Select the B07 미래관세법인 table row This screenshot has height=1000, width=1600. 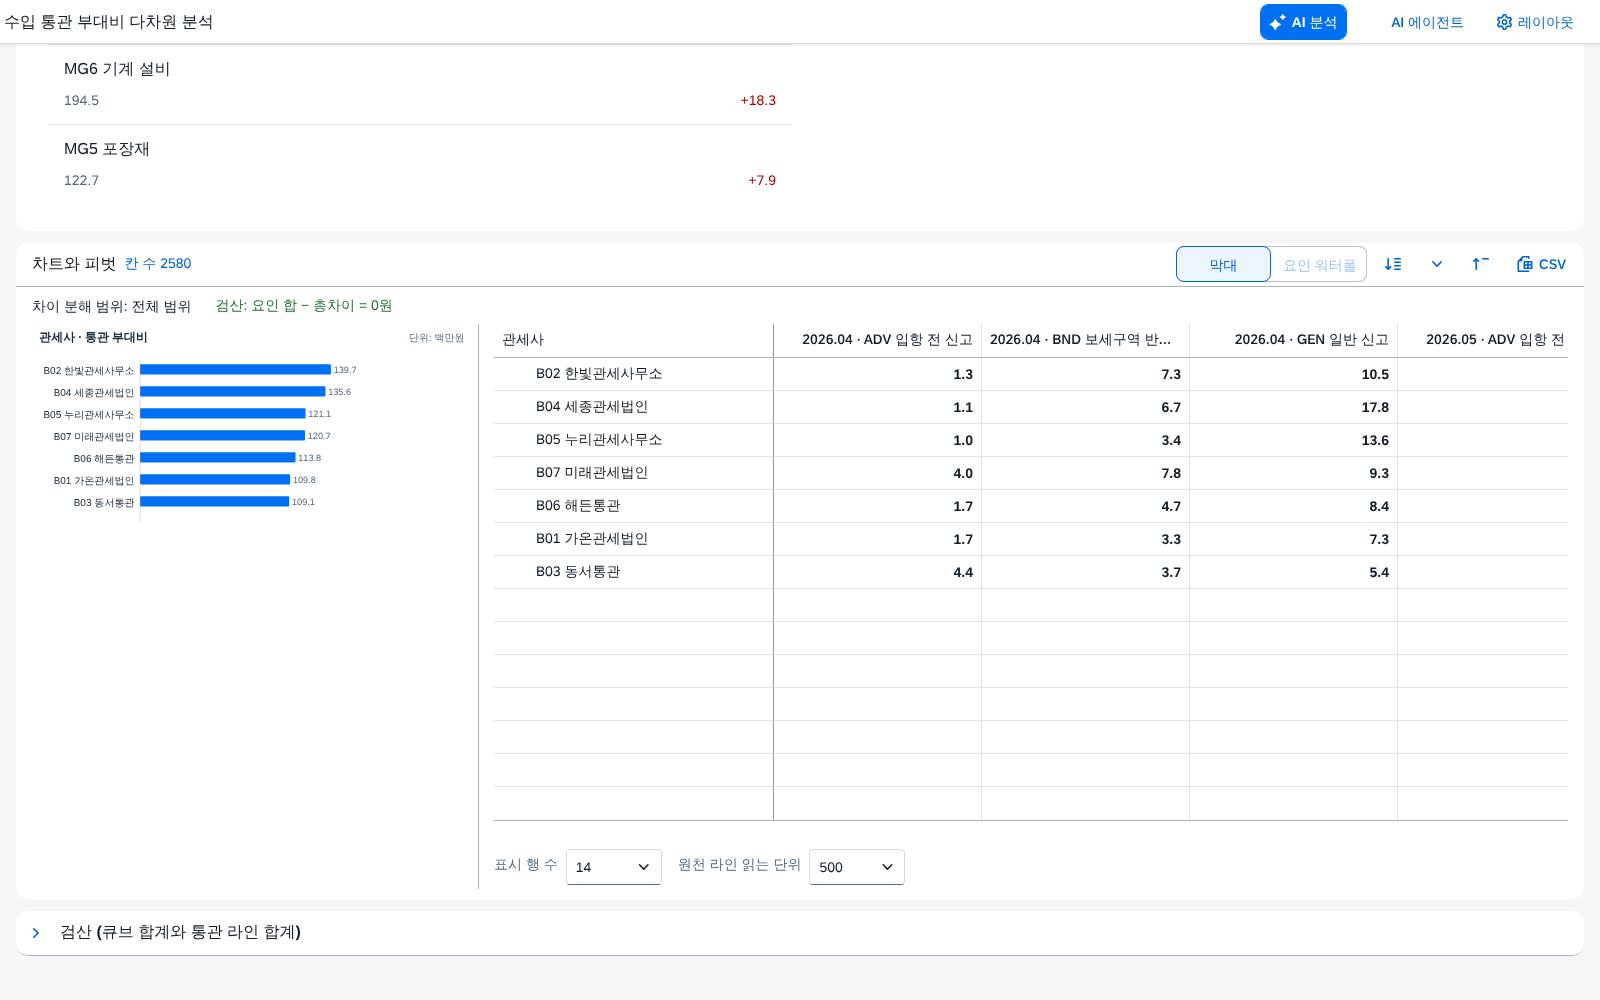pyautogui.click(x=1030, y=473)
